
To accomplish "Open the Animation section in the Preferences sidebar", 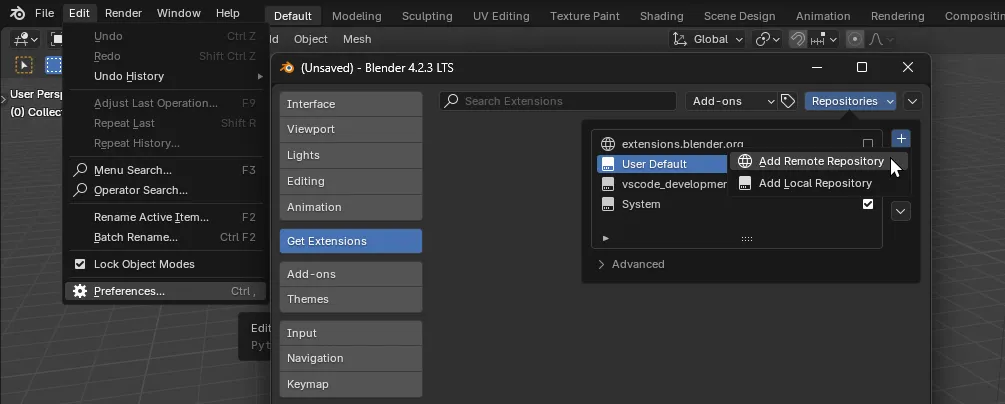I will [x=351, y=207].
